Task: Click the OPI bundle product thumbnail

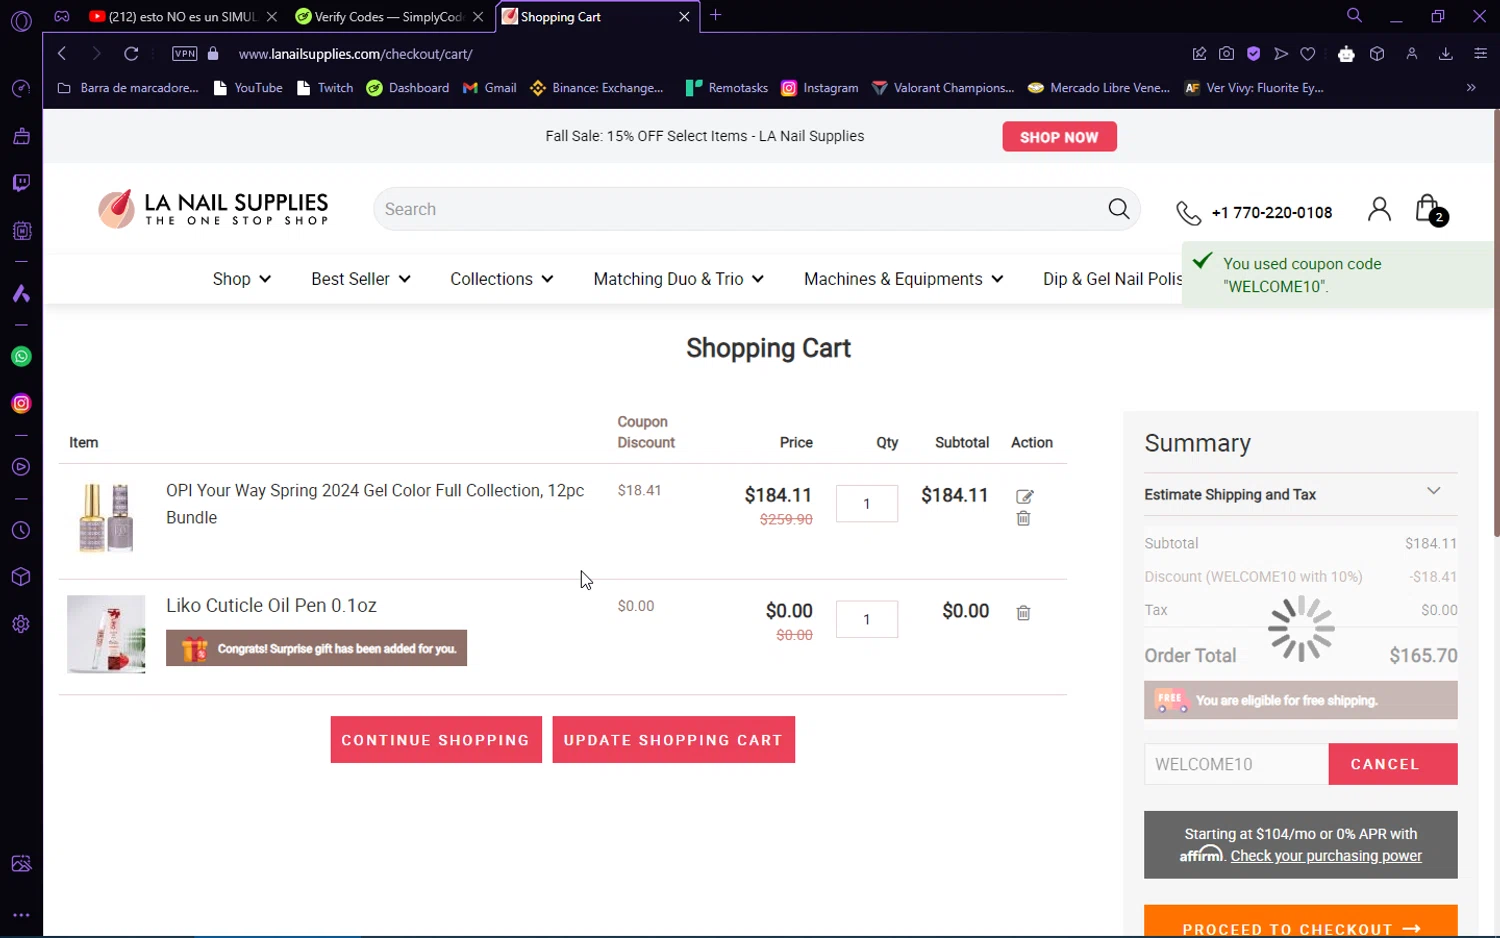Action: coord(106,517)
